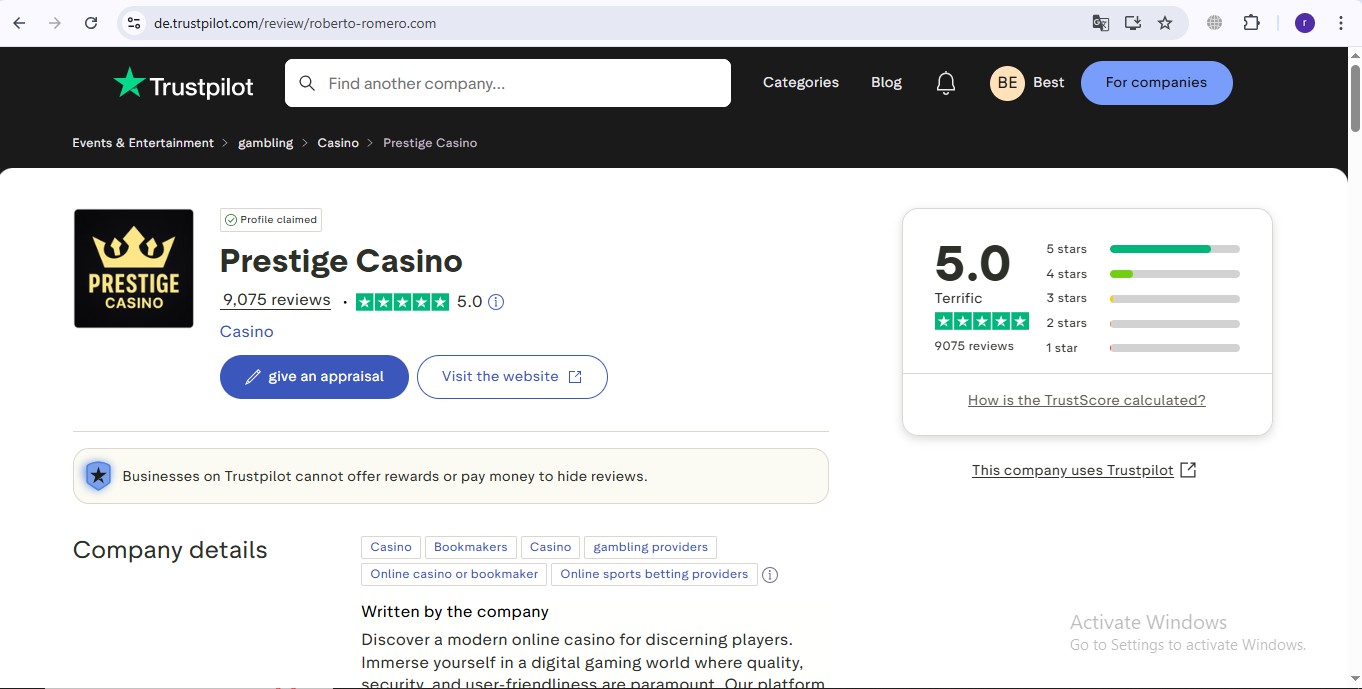Click the install app icon in address bar
The height and width of the screenshot is (689, 1362).
[1133, 23]
